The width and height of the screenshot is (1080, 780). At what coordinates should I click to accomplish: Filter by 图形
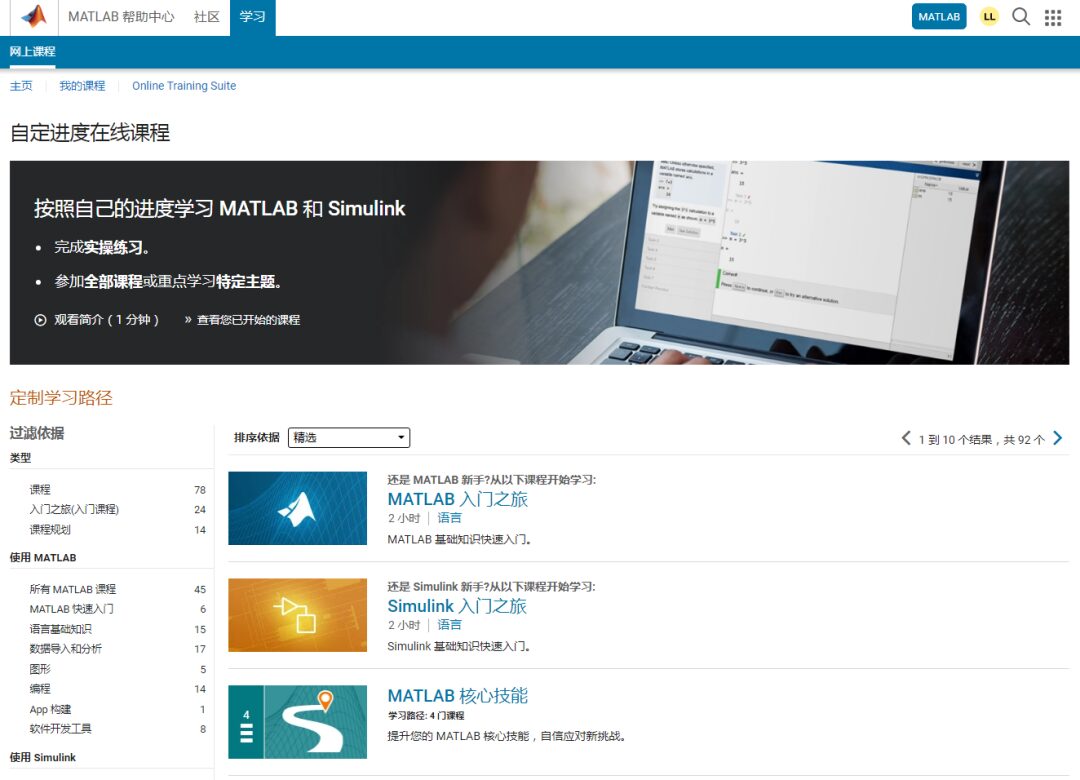(x=40, y=669)
